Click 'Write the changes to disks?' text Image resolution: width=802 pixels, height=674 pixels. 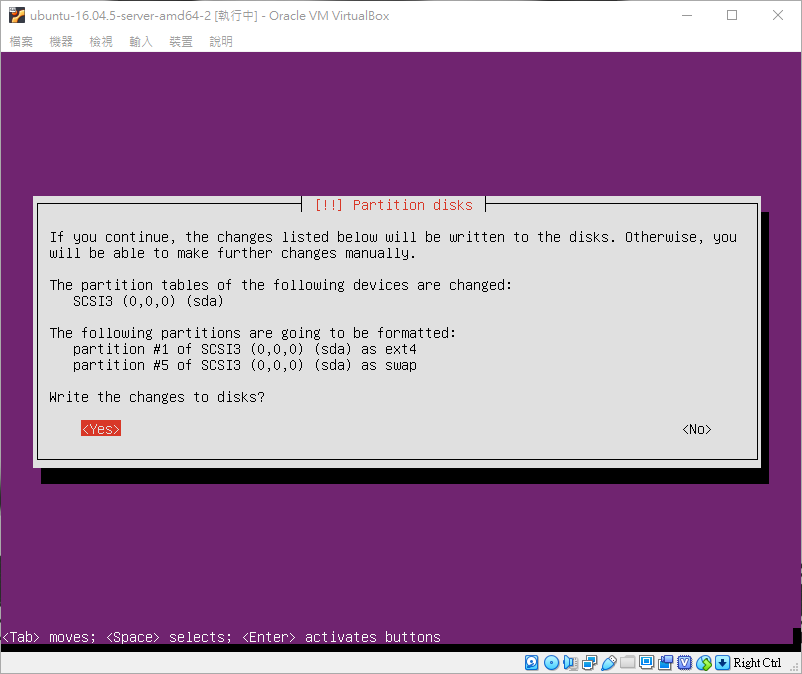coord(157,397)
